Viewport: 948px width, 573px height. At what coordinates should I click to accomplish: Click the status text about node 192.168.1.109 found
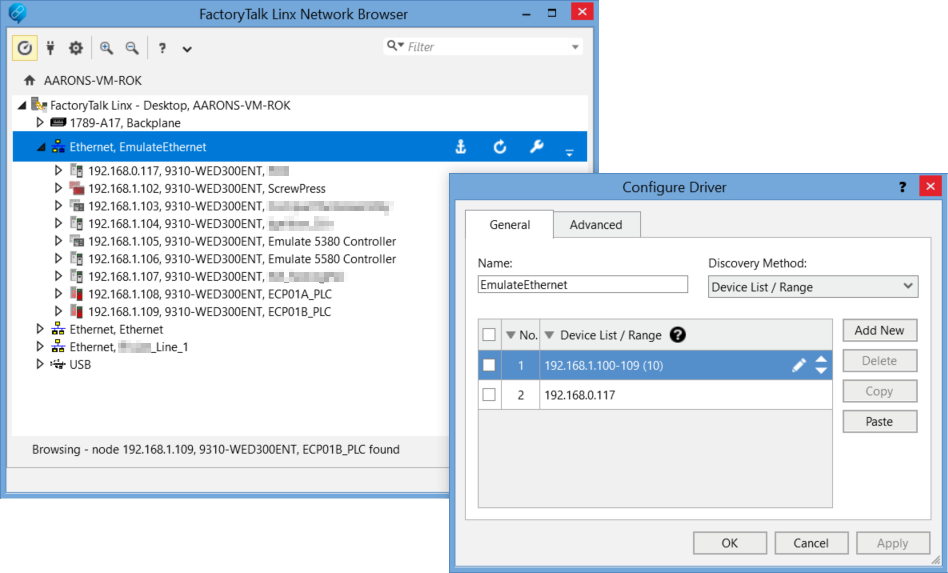[216, 449]
